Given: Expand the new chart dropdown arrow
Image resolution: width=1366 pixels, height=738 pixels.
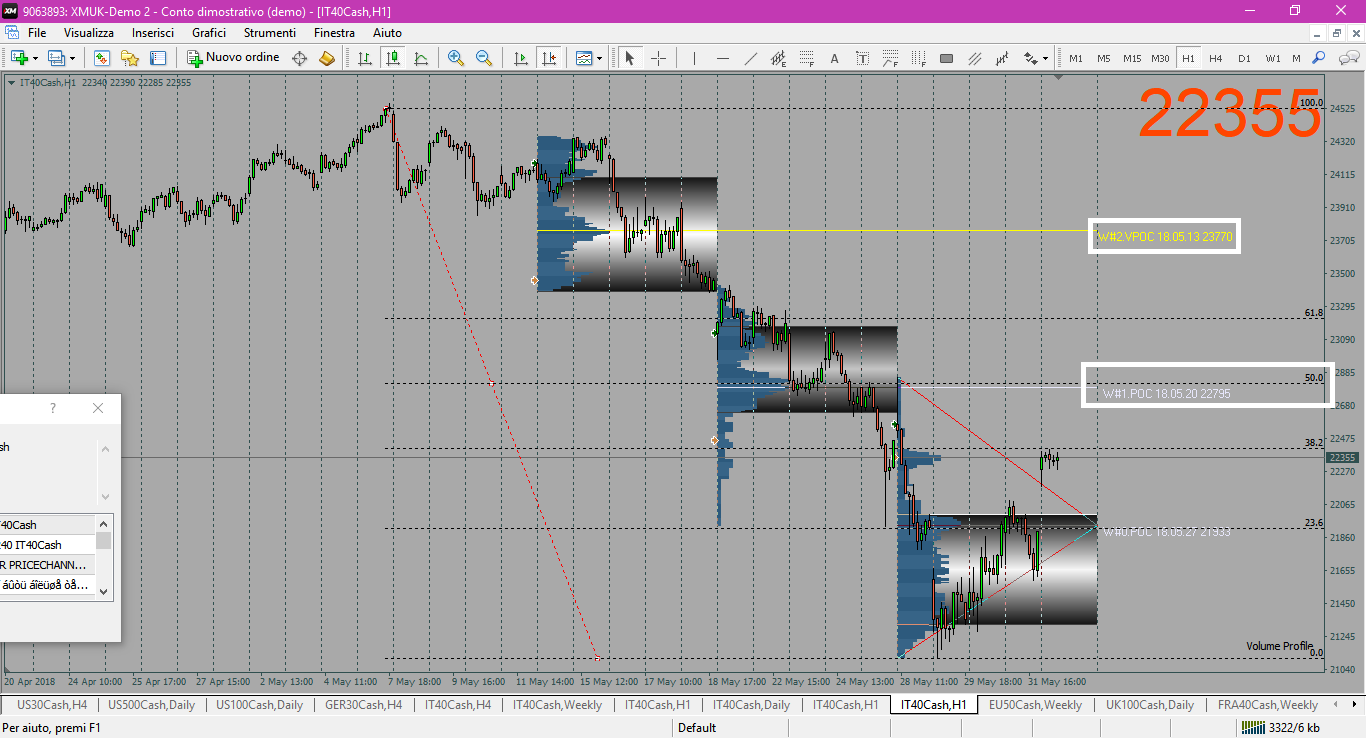Looking at the screenshot, I should tap(35, 58).
